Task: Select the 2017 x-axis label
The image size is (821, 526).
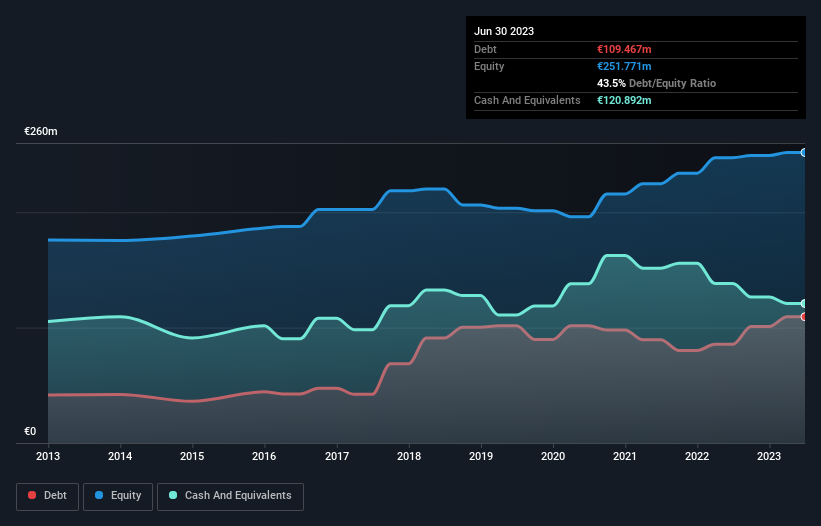Action: (x=337, y=456)
